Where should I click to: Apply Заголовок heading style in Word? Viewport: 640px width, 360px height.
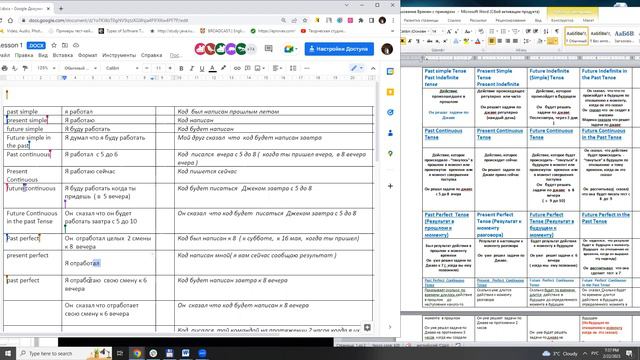[x=624, y=36]
